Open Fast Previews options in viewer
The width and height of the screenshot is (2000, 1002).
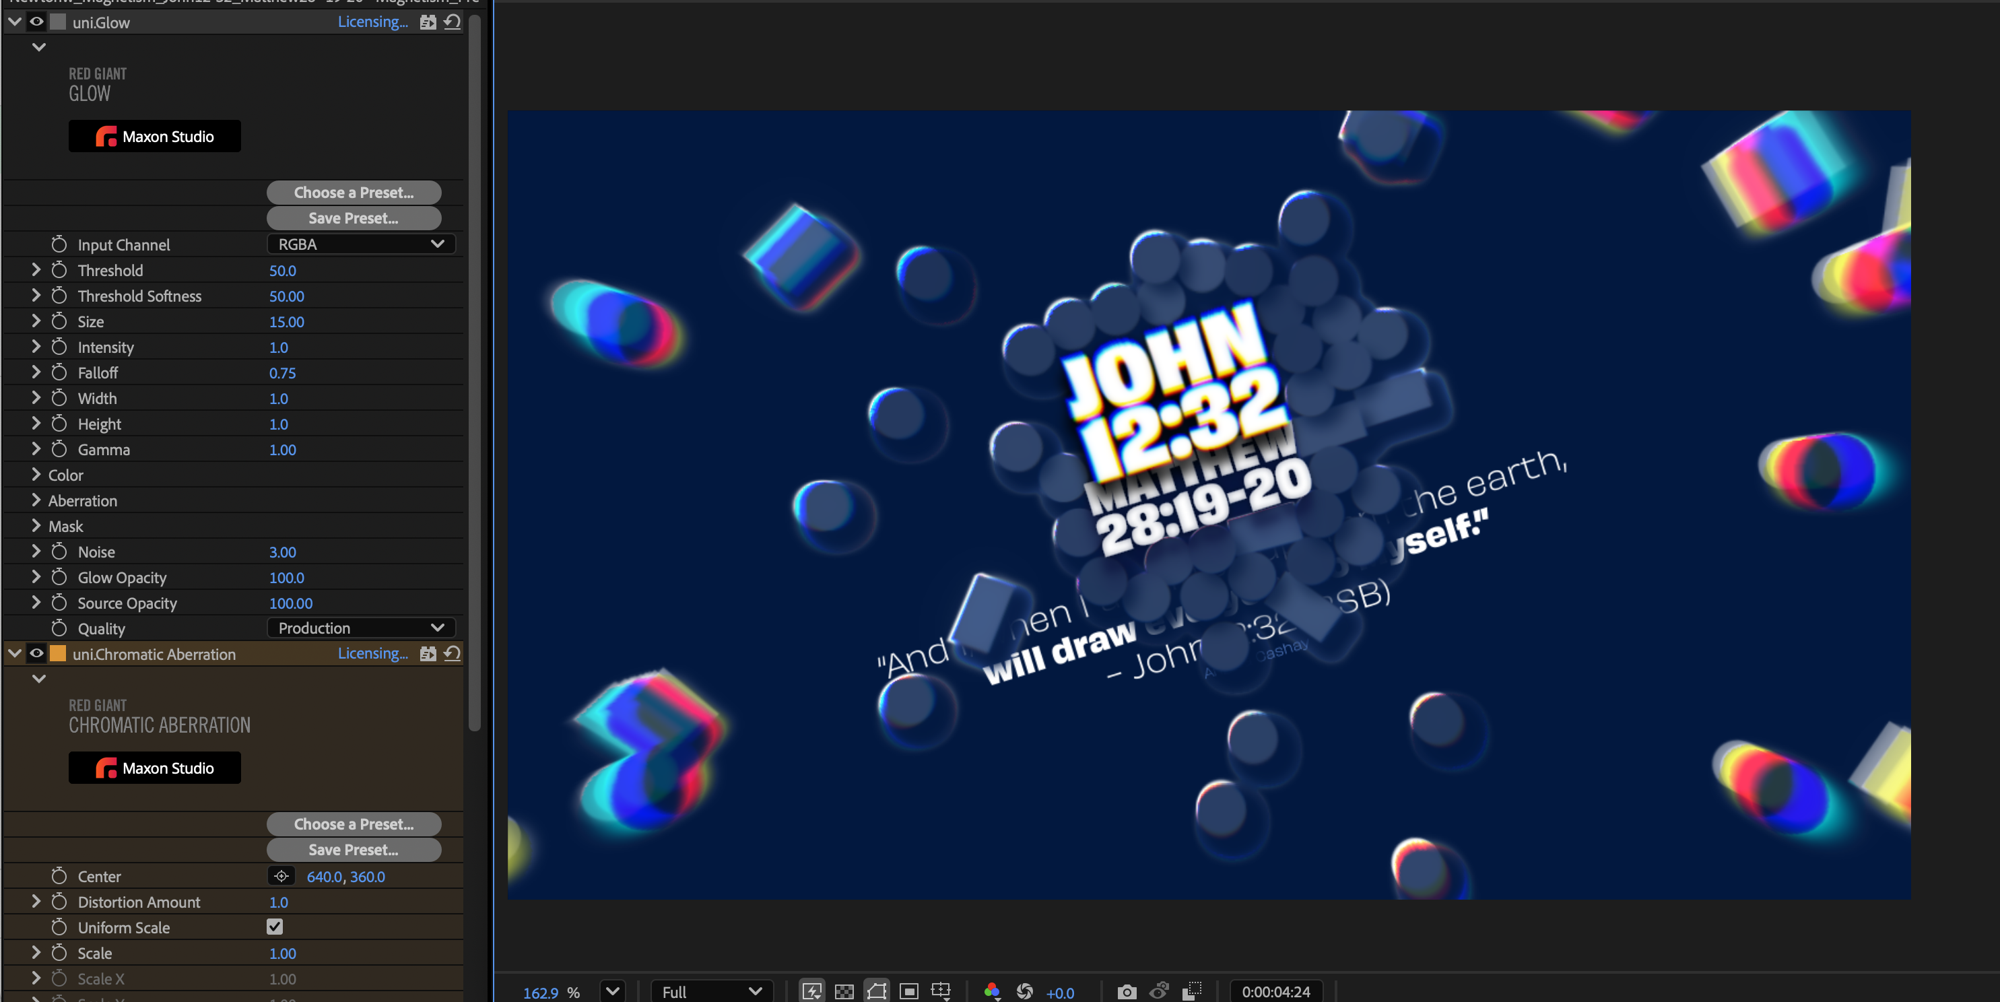(x=812, y=991)
